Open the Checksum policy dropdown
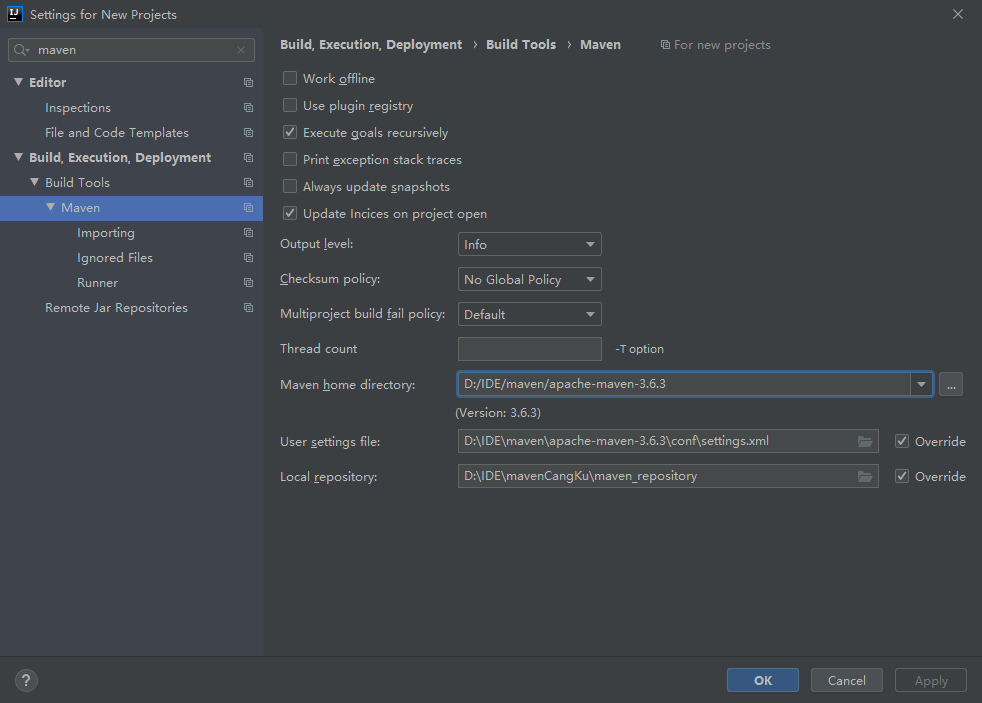 pyautogui.click(x=530, y=279)
